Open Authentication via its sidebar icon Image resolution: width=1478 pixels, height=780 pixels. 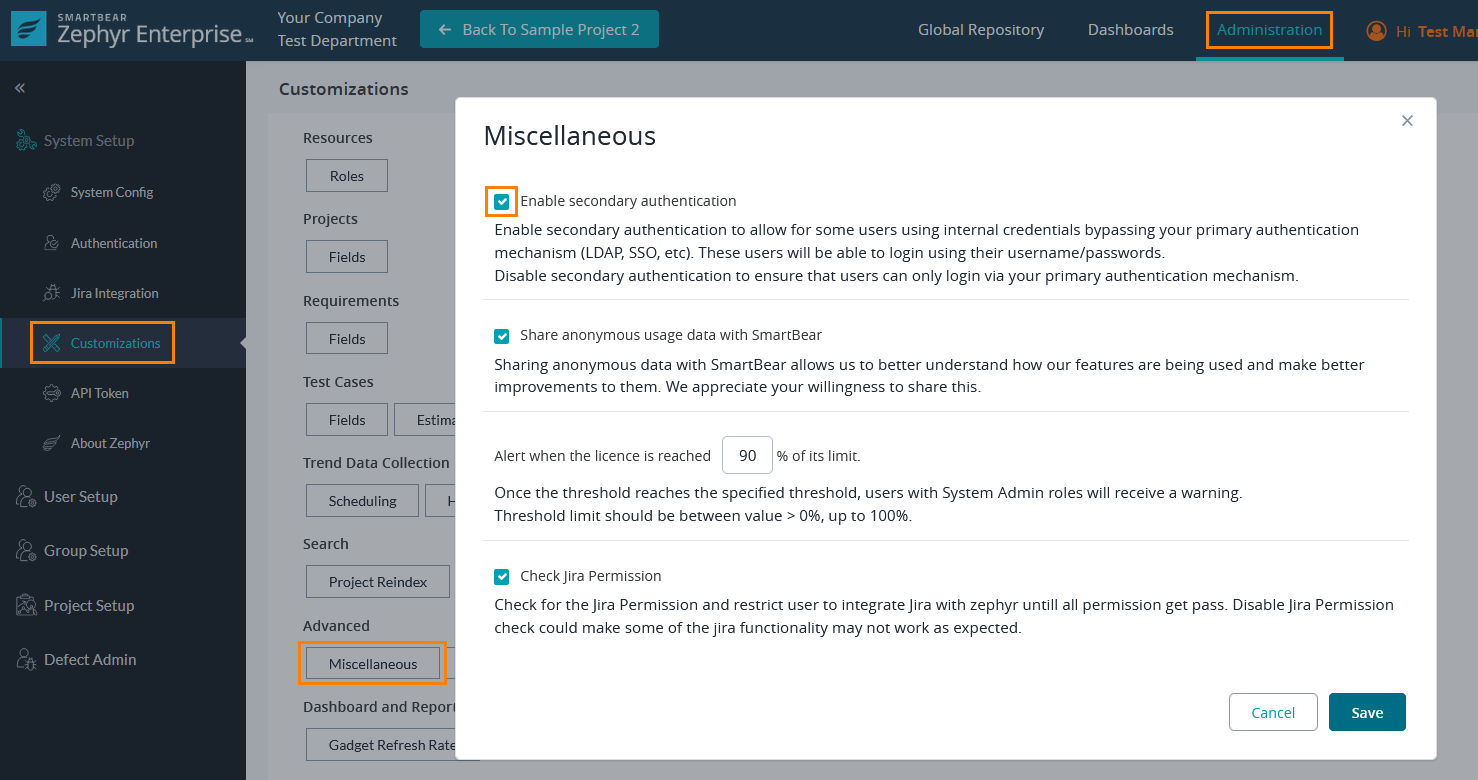point(52,243)
